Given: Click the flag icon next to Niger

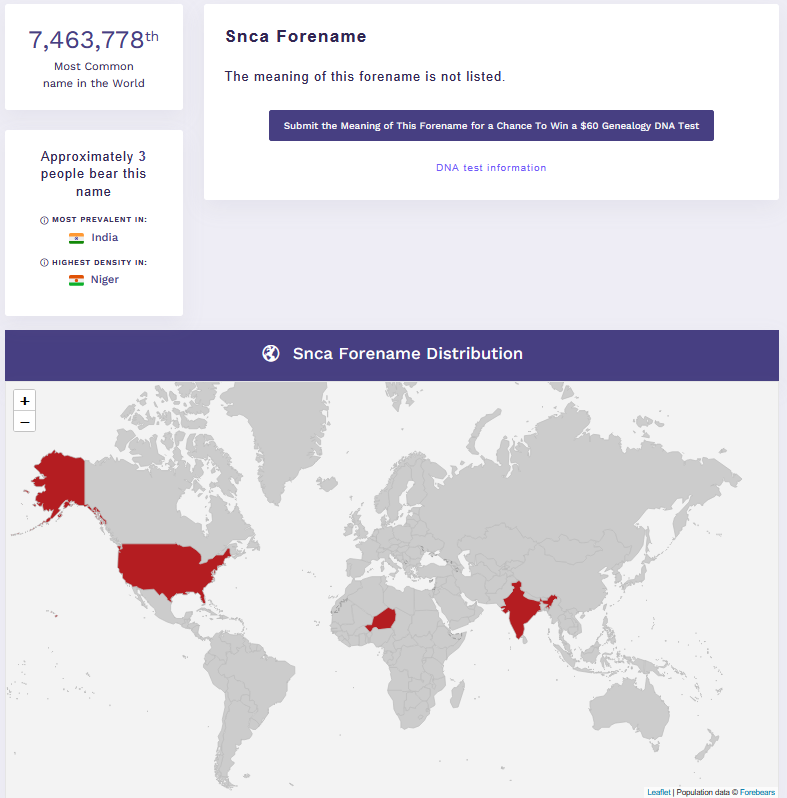Looking at the screenshot, I should (76, 280).
